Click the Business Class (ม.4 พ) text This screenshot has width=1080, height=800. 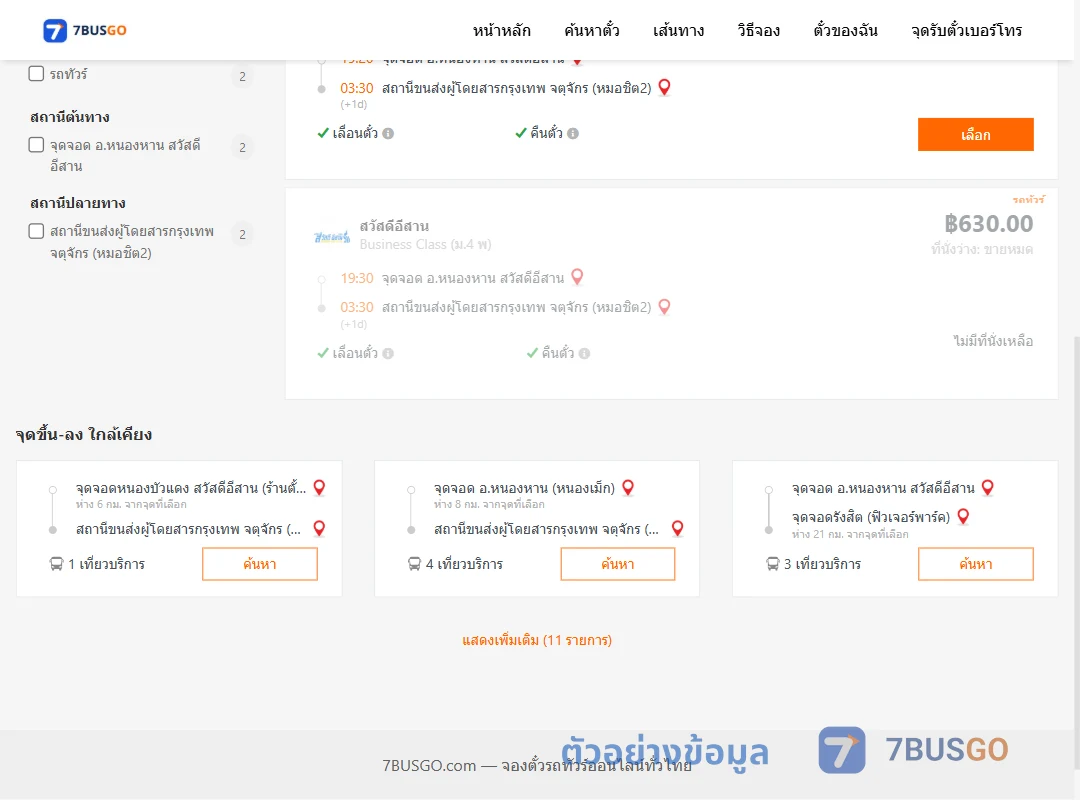click(x=425, y=245)
